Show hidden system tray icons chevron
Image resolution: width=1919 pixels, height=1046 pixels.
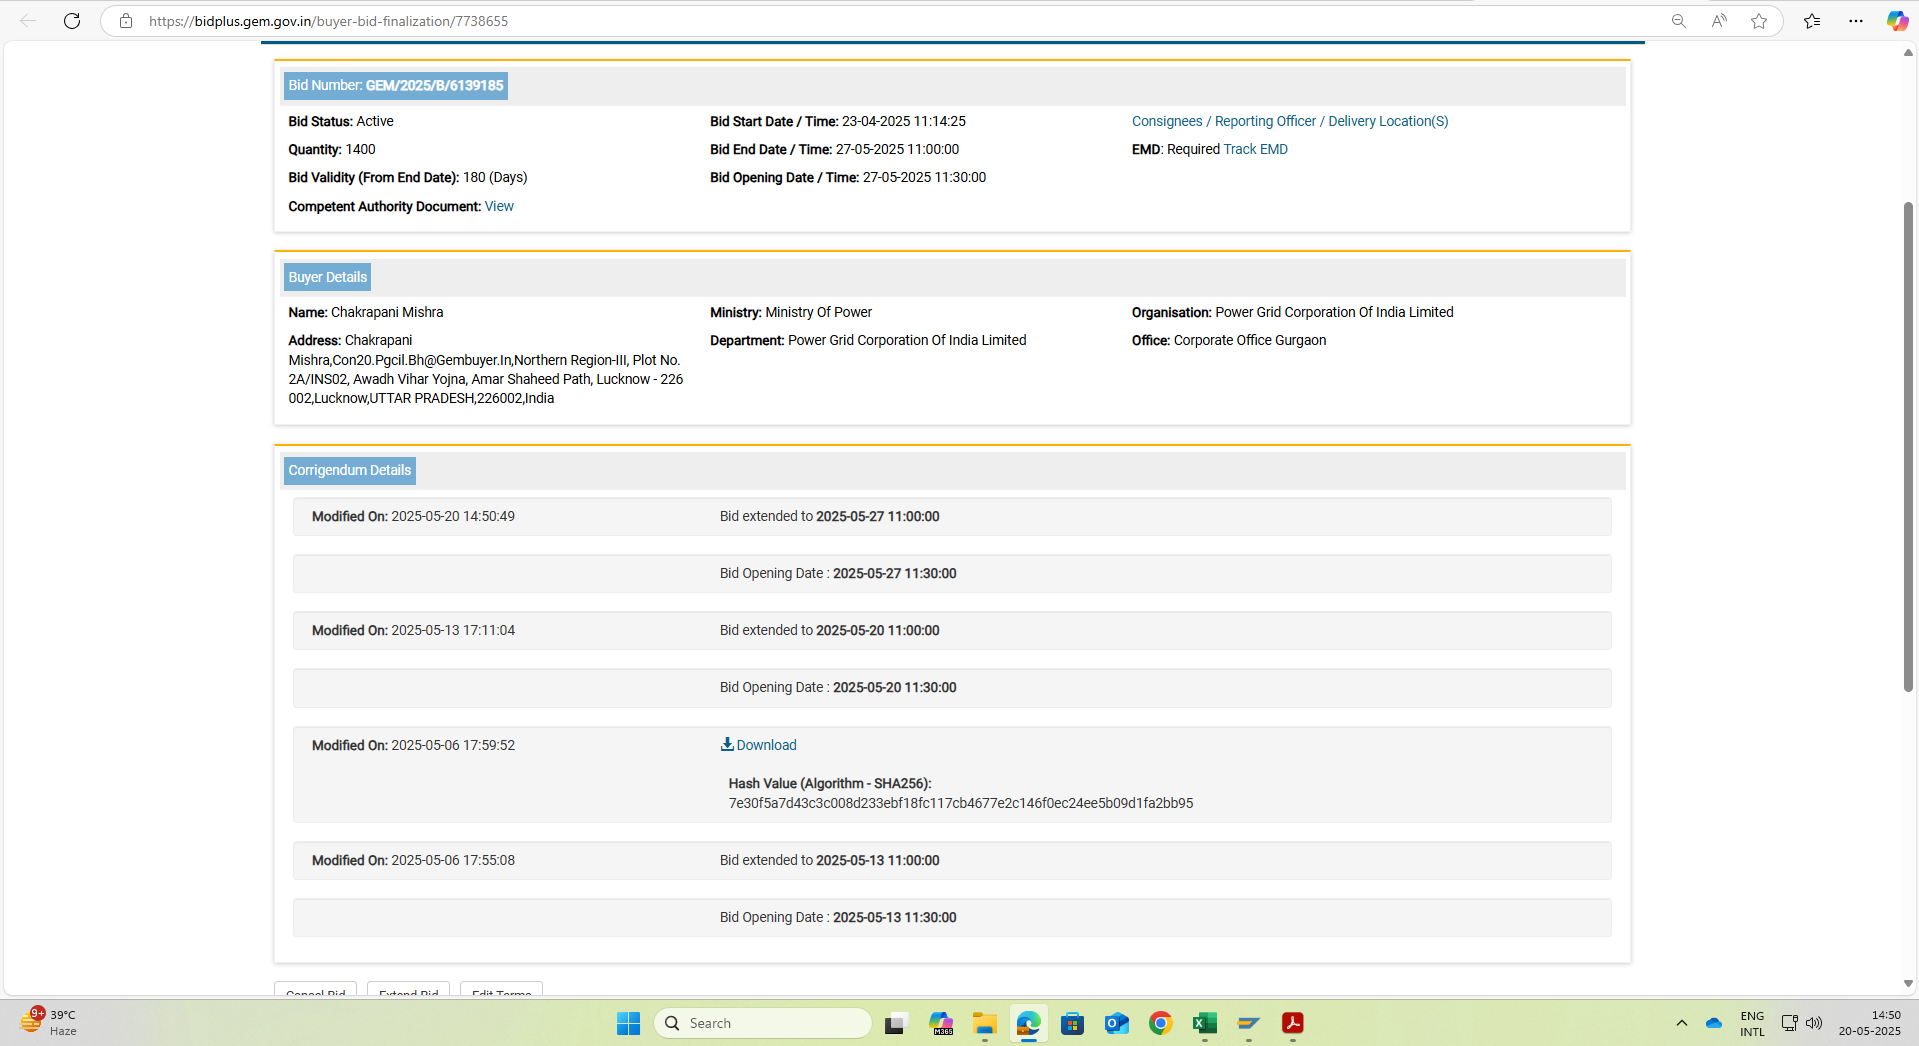[1682, 1023]
